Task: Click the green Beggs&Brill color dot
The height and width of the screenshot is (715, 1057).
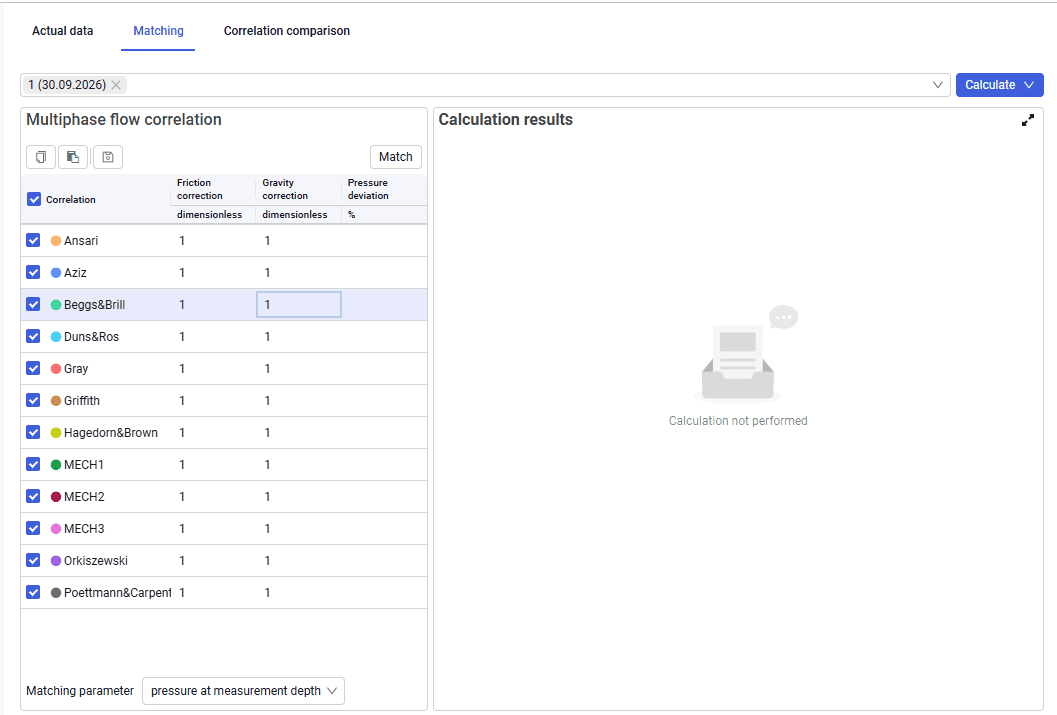Action: click(56, 305)
